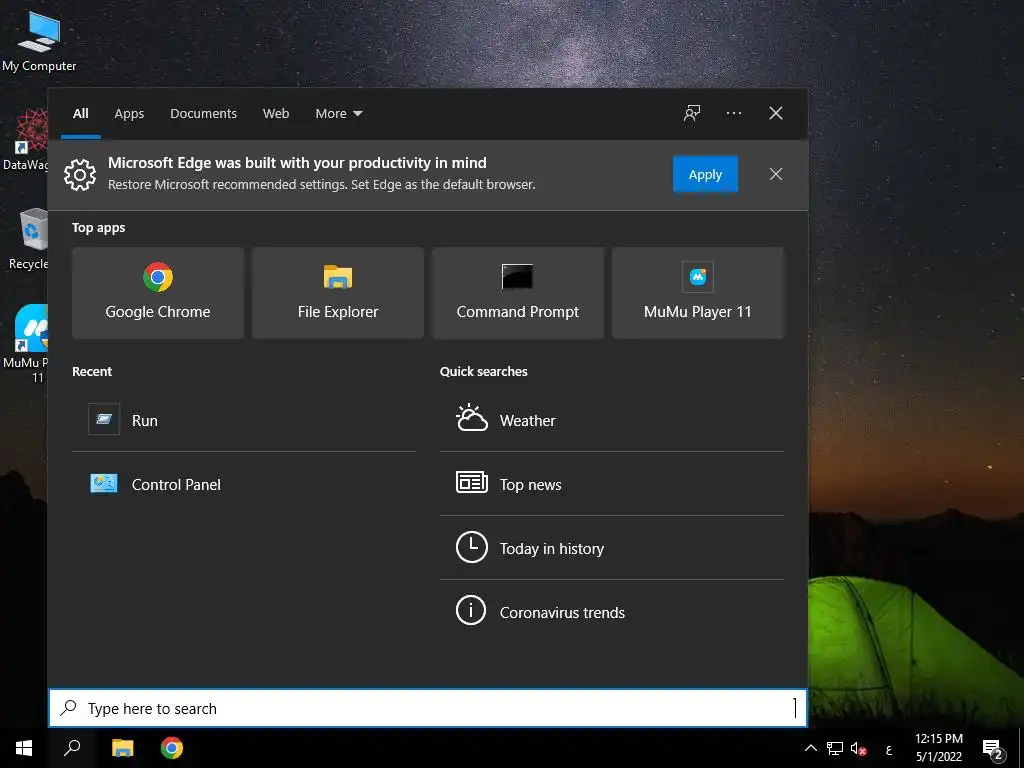
Task: Click the search feedback person icon
Action: point(692,113)
